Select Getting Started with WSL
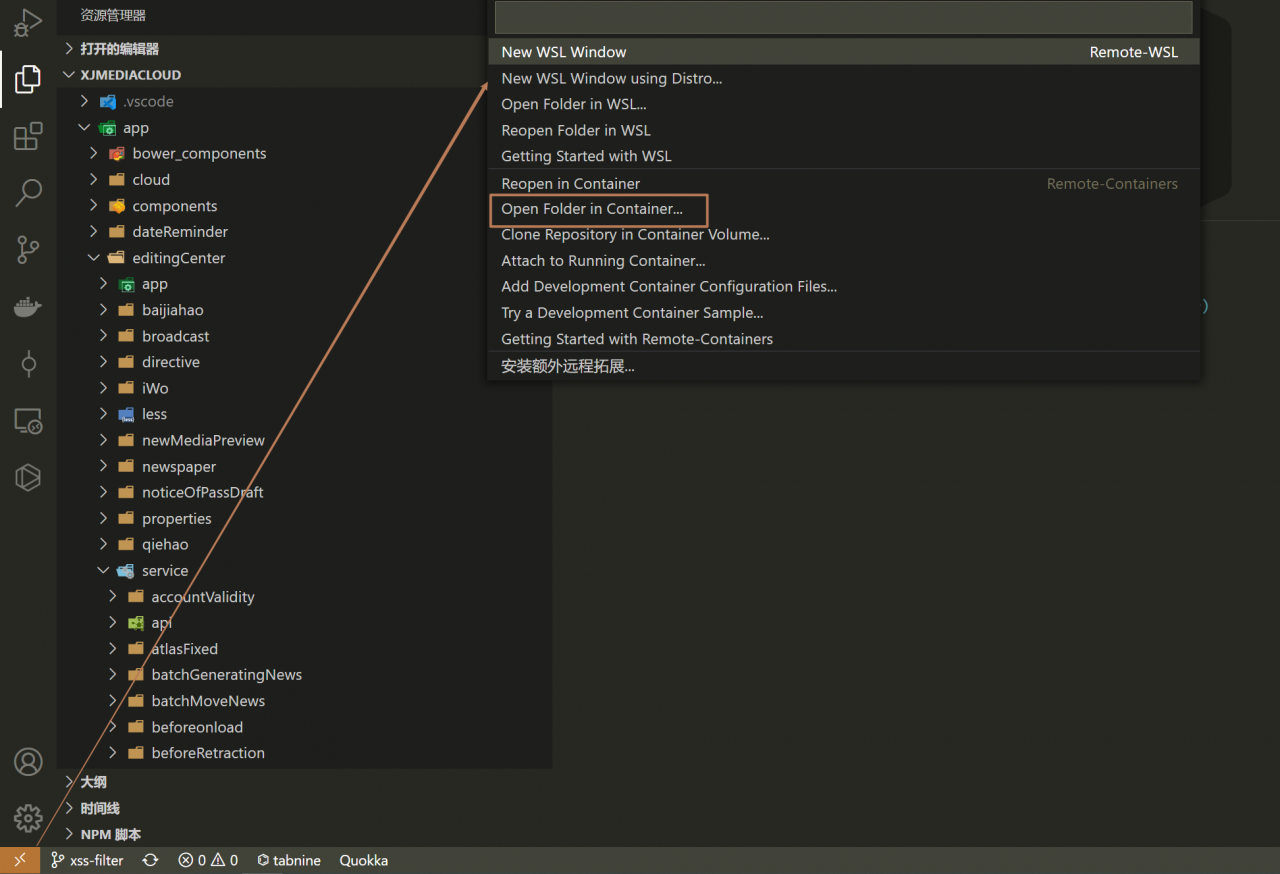The width and height of the screenshot is (1280, 874). click(844, 156)
